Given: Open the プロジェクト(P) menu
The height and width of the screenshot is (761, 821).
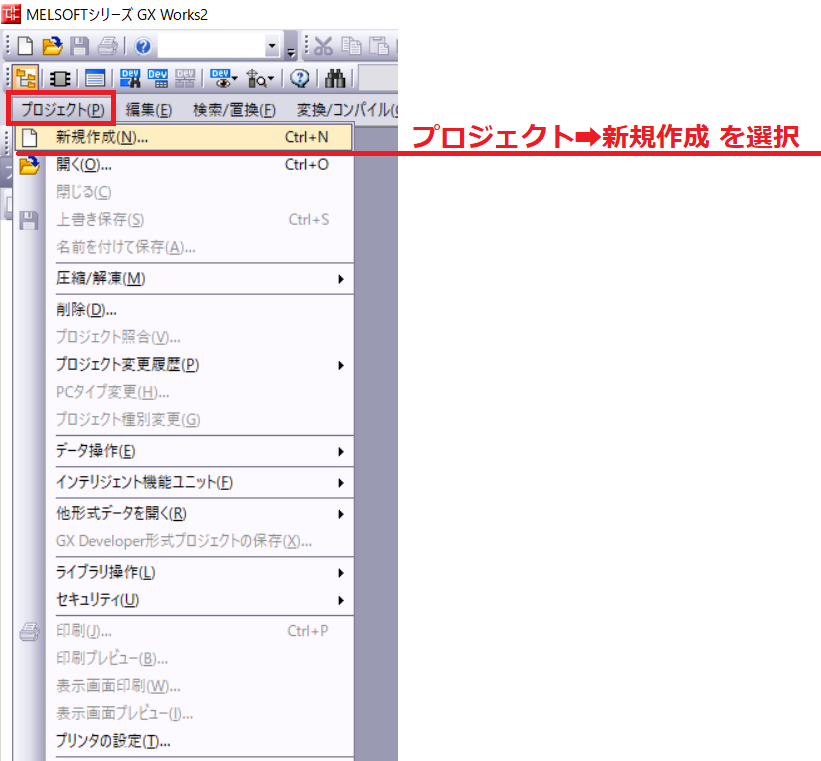Looking at the screenshot, I should 62,109.
